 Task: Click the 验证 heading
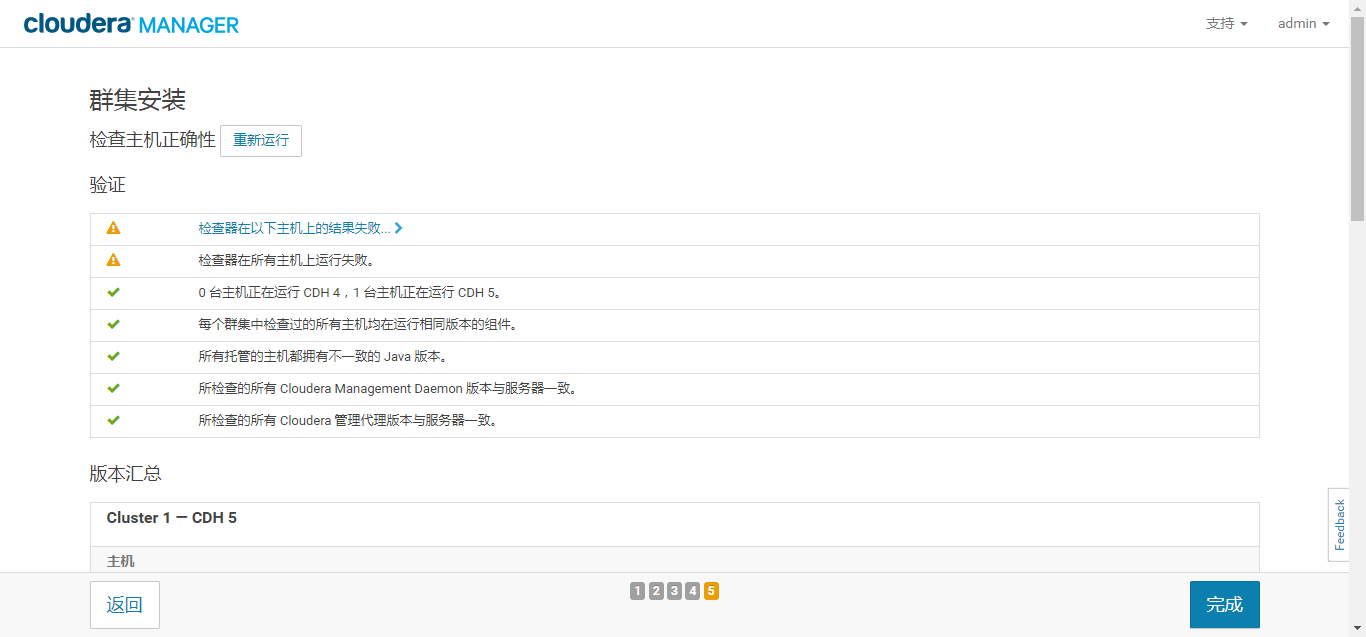point(108,185)
